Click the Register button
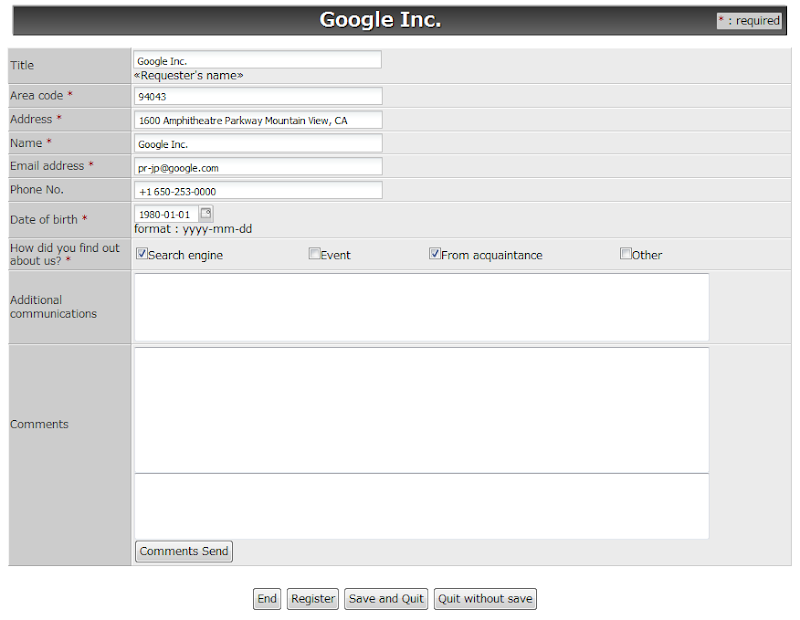 click(313, 599)
